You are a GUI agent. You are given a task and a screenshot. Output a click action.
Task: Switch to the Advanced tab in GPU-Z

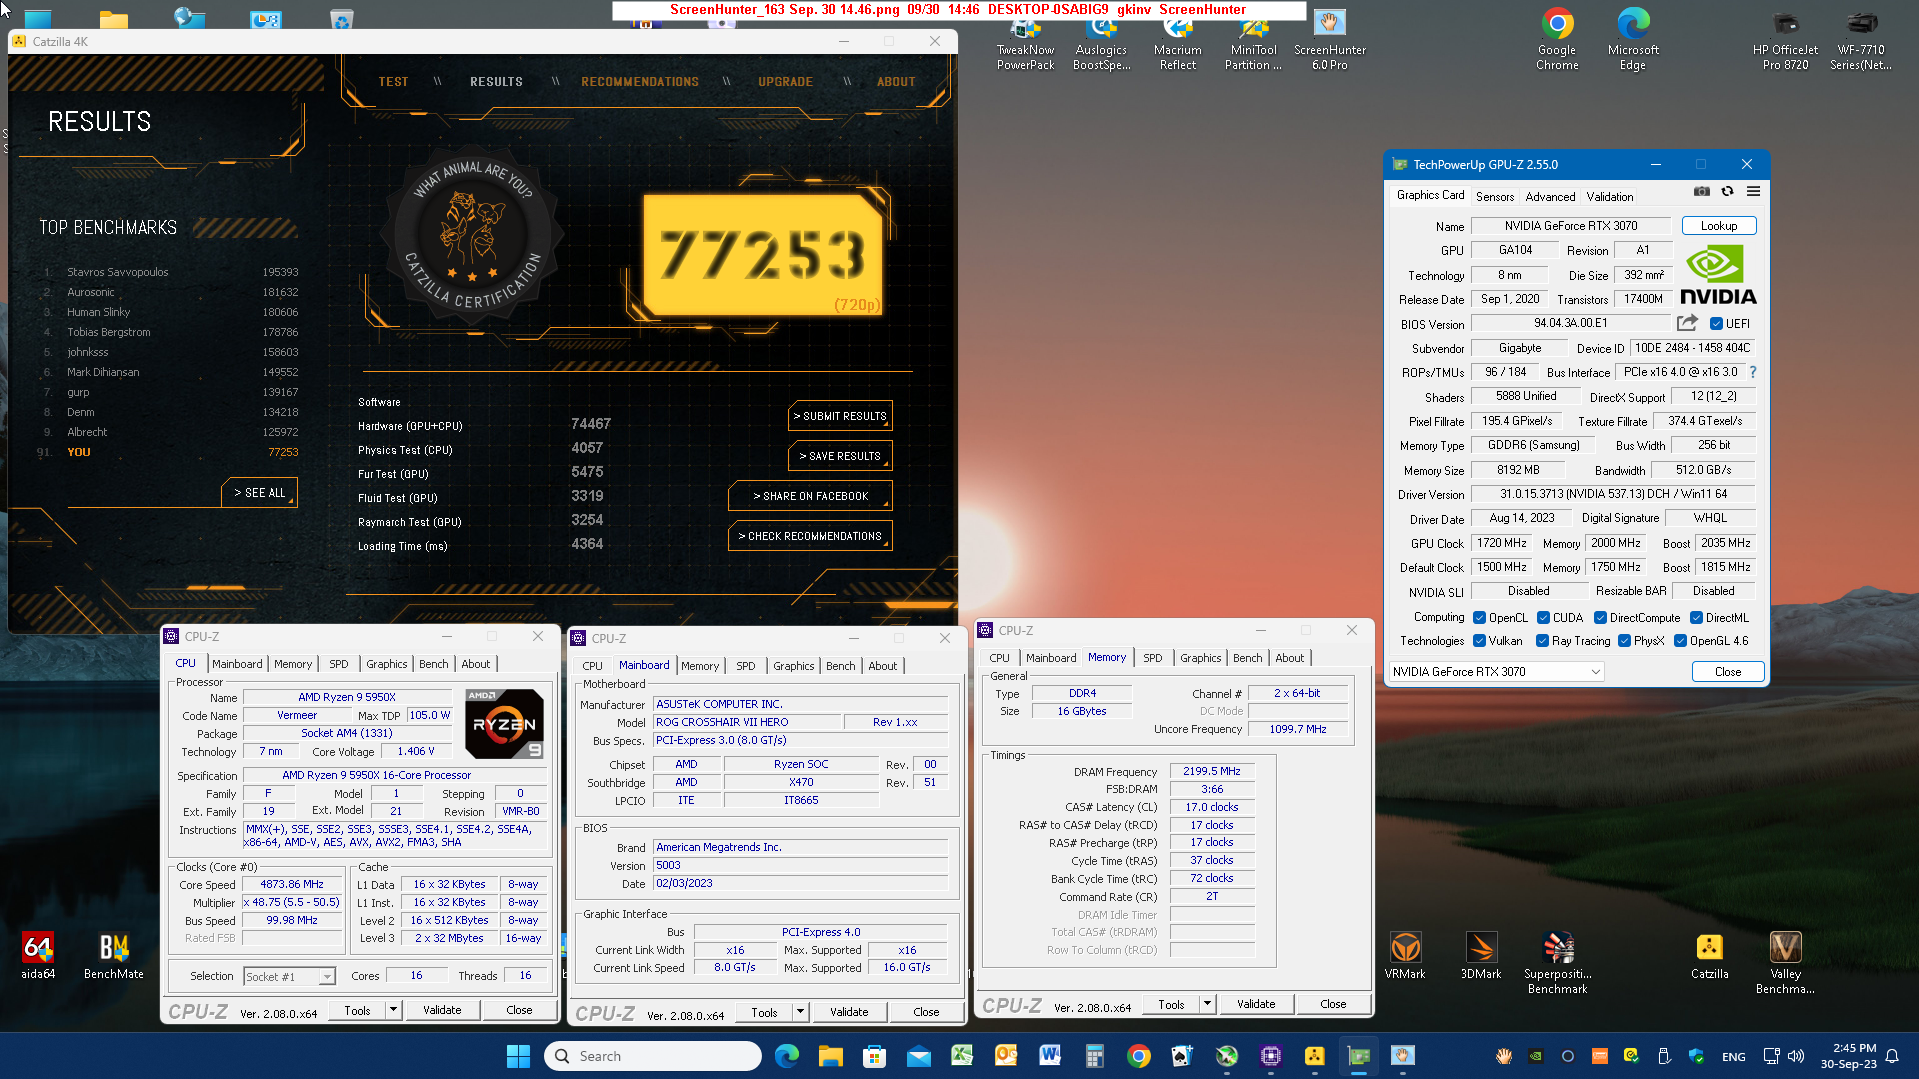(1550, 197)
